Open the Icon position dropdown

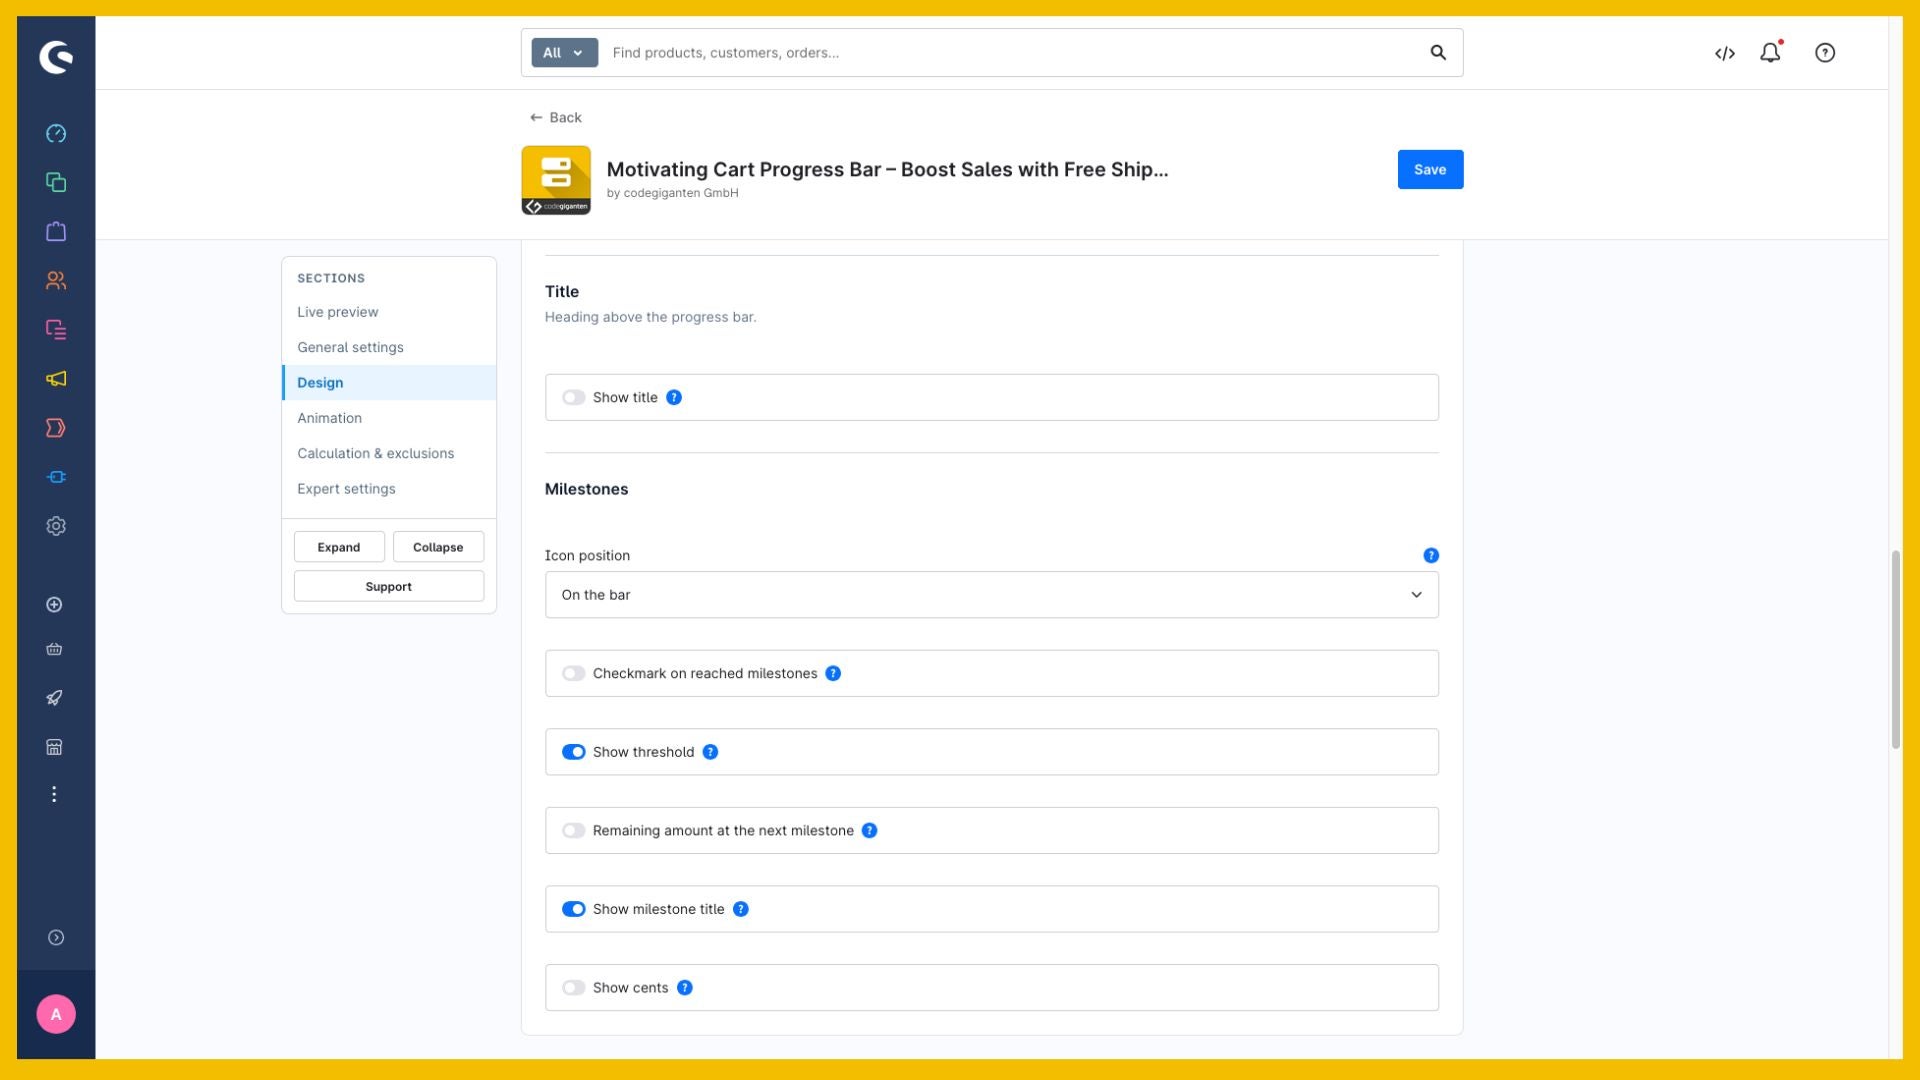[991, 595]
